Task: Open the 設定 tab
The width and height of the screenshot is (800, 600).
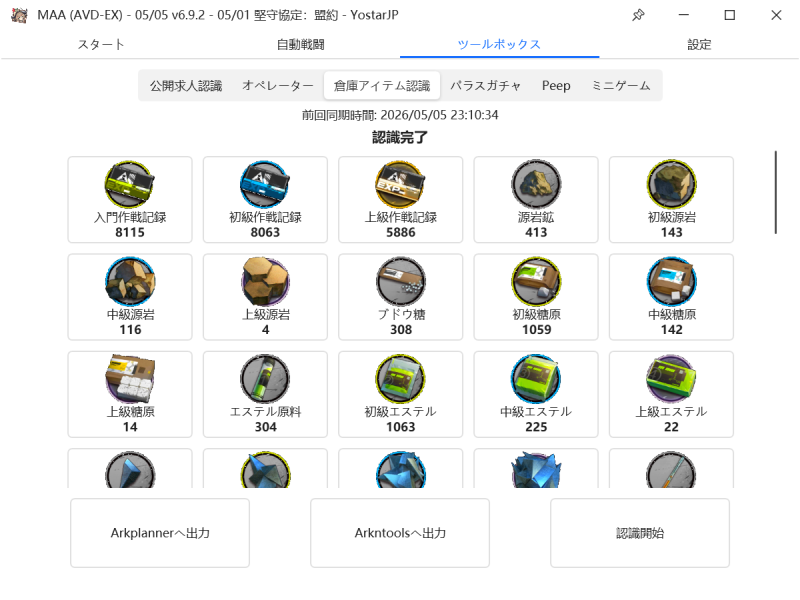Action: coord(699,44)
